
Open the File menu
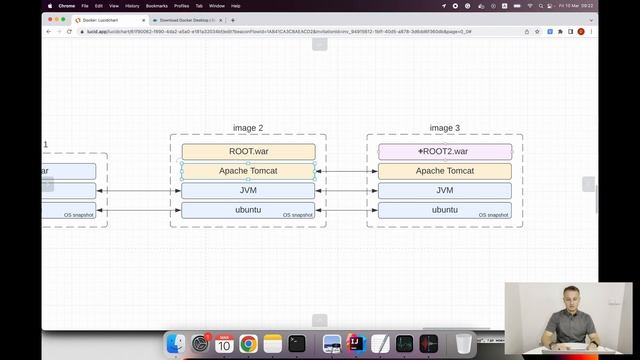[85, 6]
